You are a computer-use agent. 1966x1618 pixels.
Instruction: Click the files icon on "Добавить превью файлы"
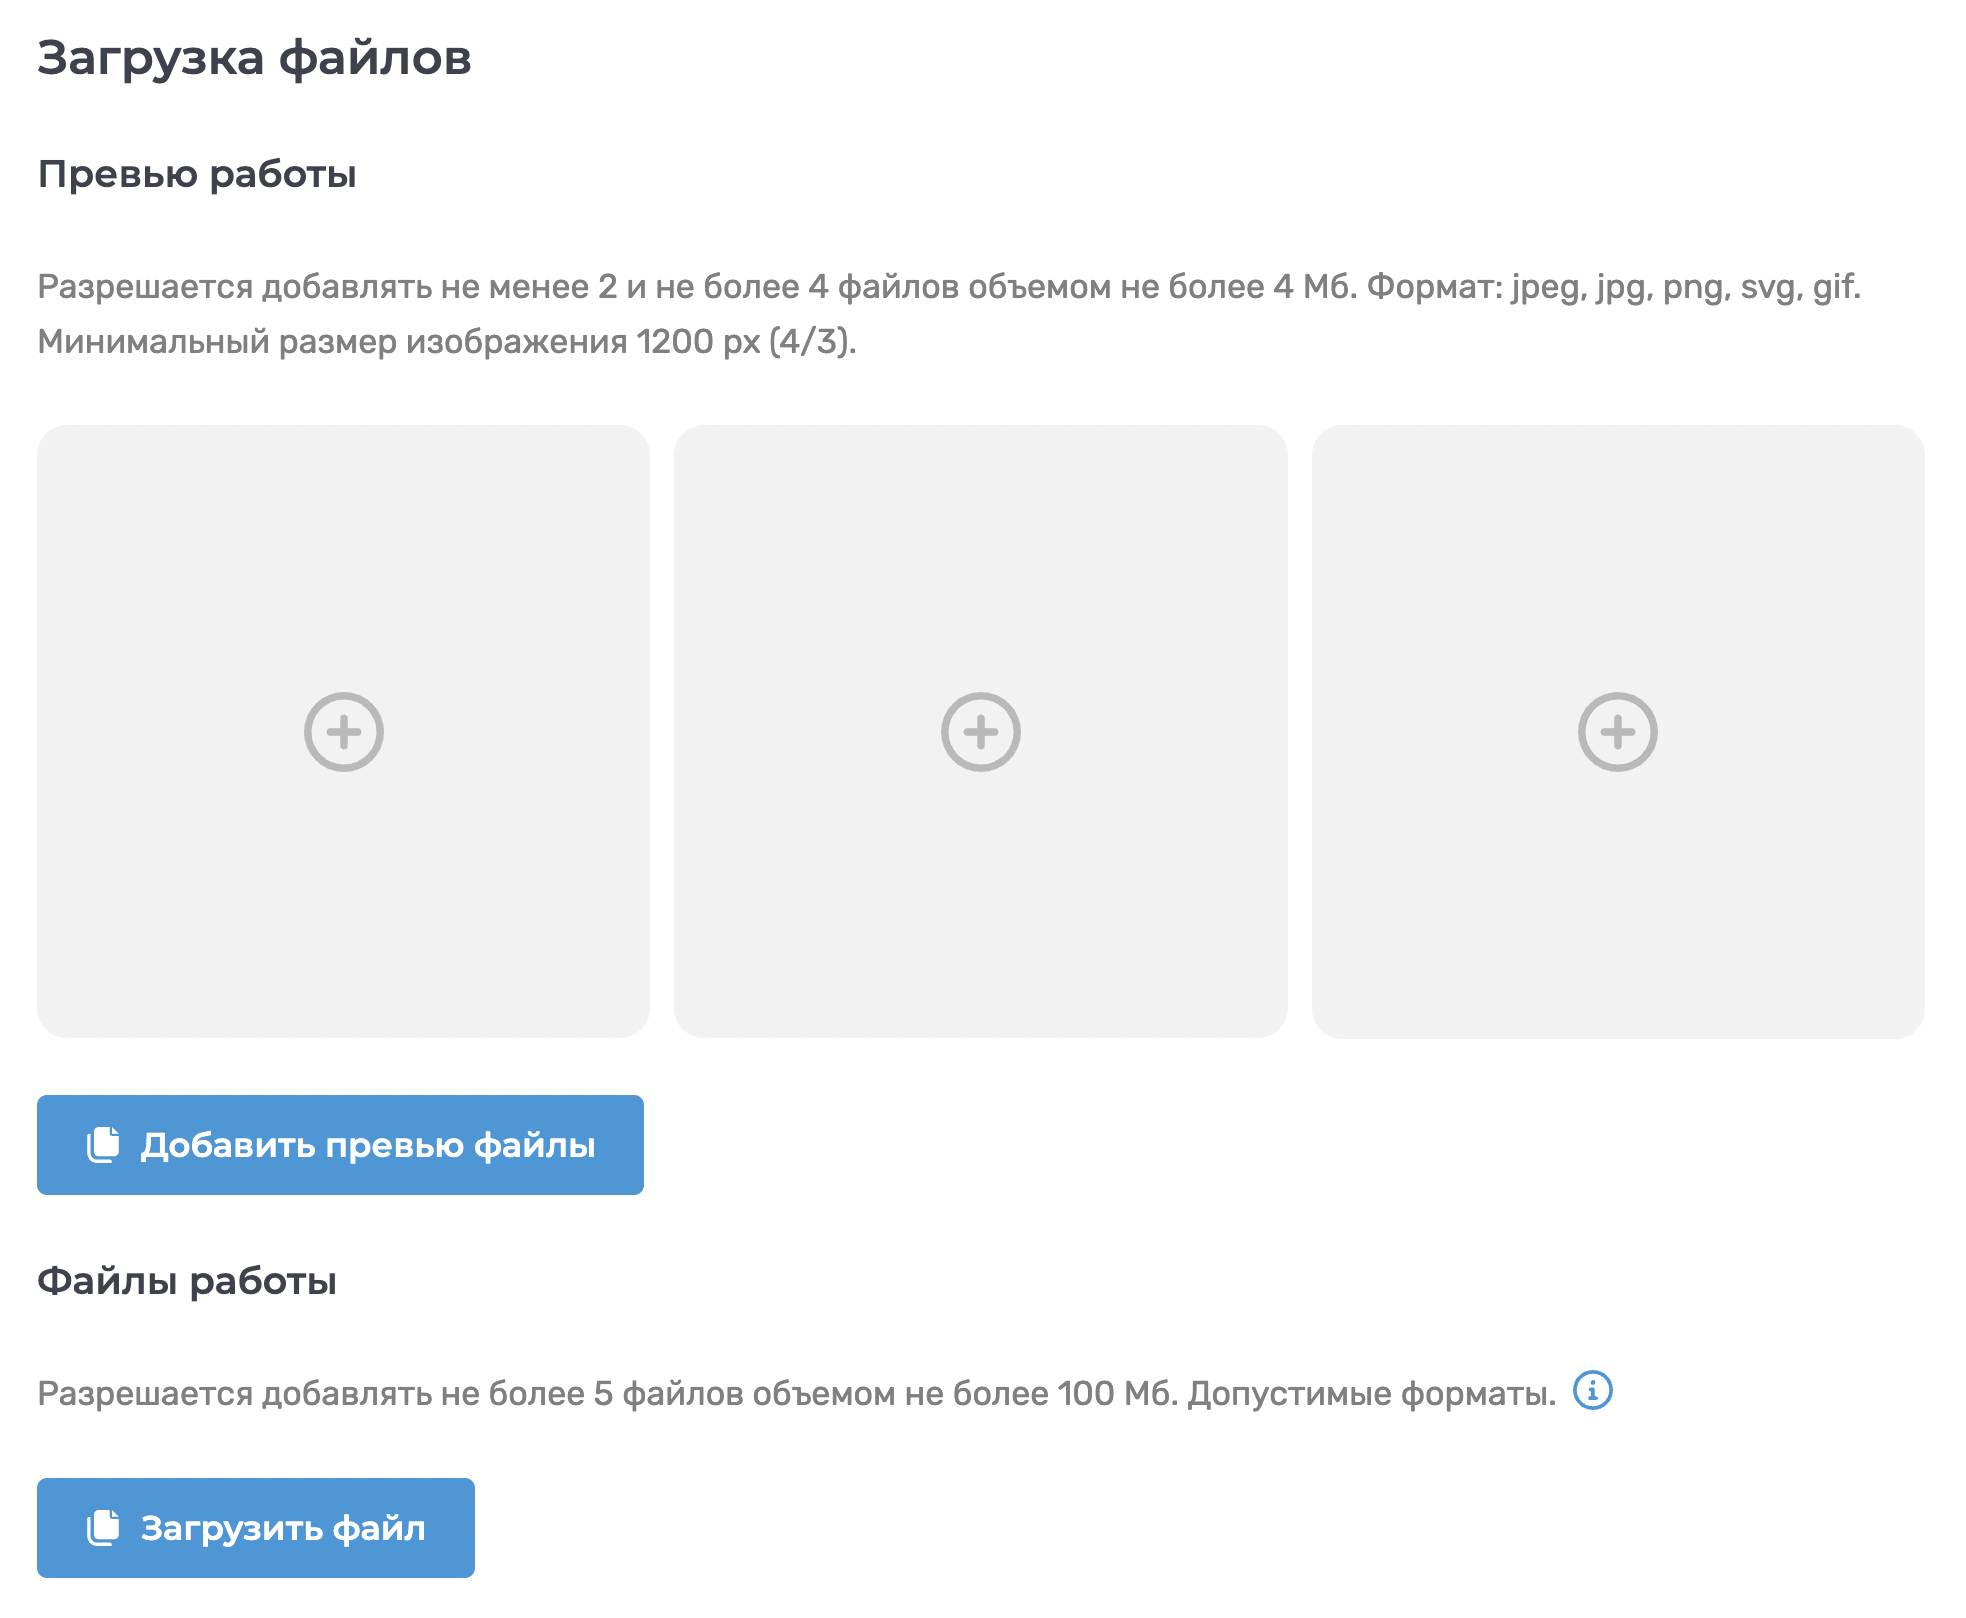pos(103,1144)
